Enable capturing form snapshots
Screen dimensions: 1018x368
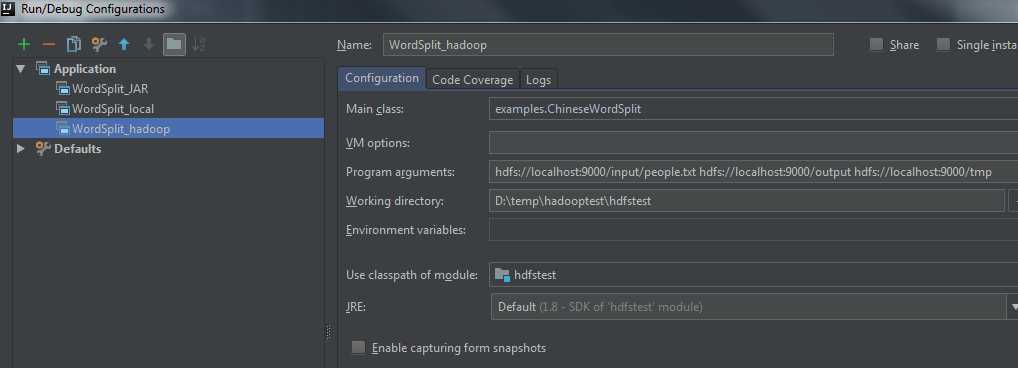pos(358,347)
